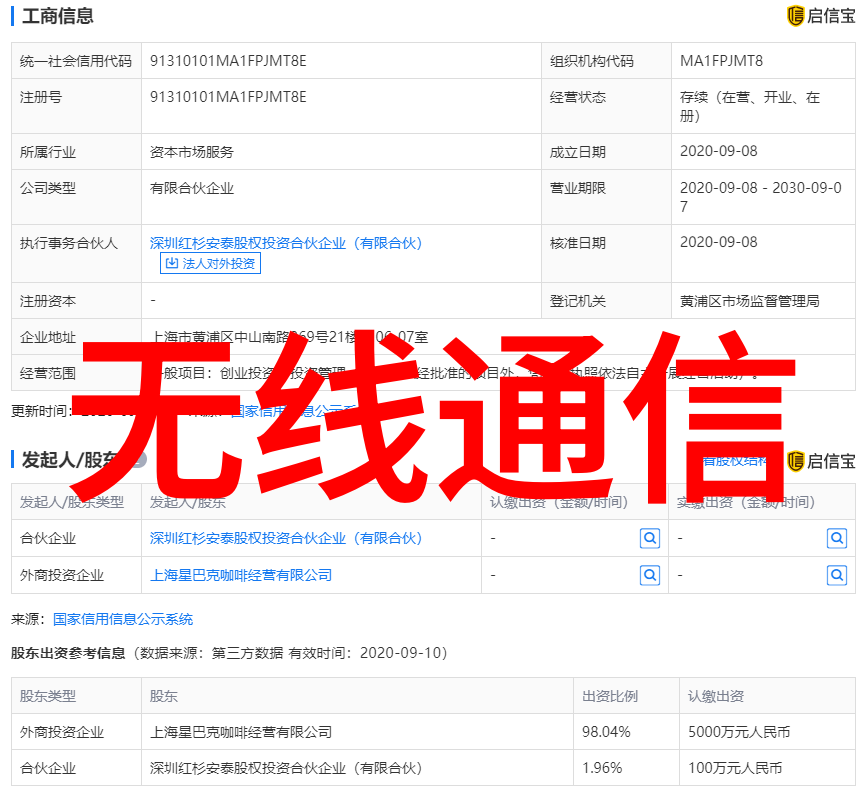867x790 pixels.
Task: Click the 工商信息 section heading
Action: point(58,16)
